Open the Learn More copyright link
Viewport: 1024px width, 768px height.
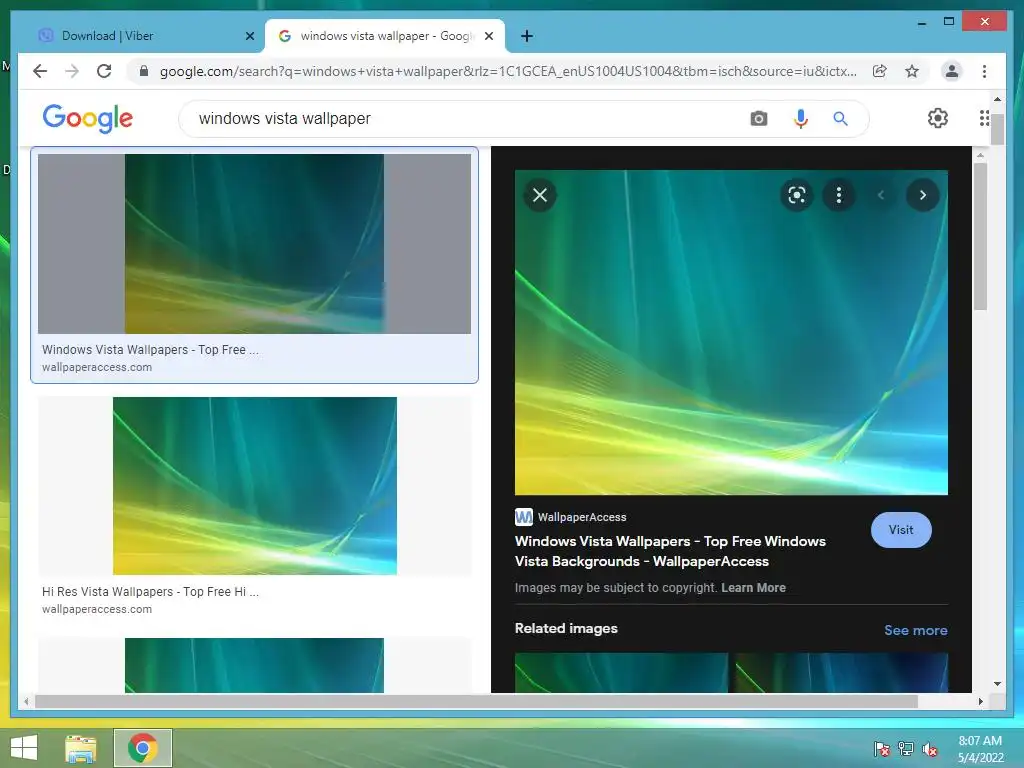[x=753, y=588]
